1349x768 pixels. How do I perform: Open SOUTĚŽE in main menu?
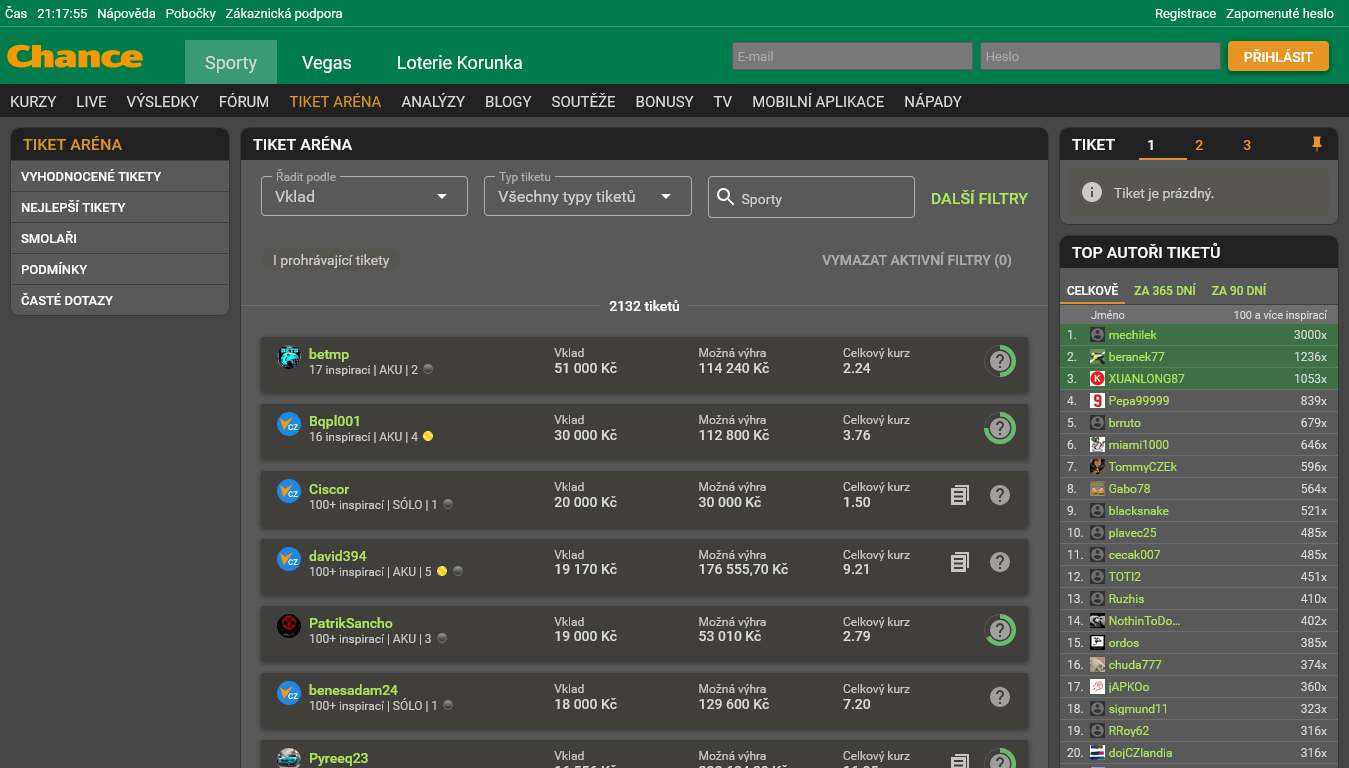(x=583, y=101)
